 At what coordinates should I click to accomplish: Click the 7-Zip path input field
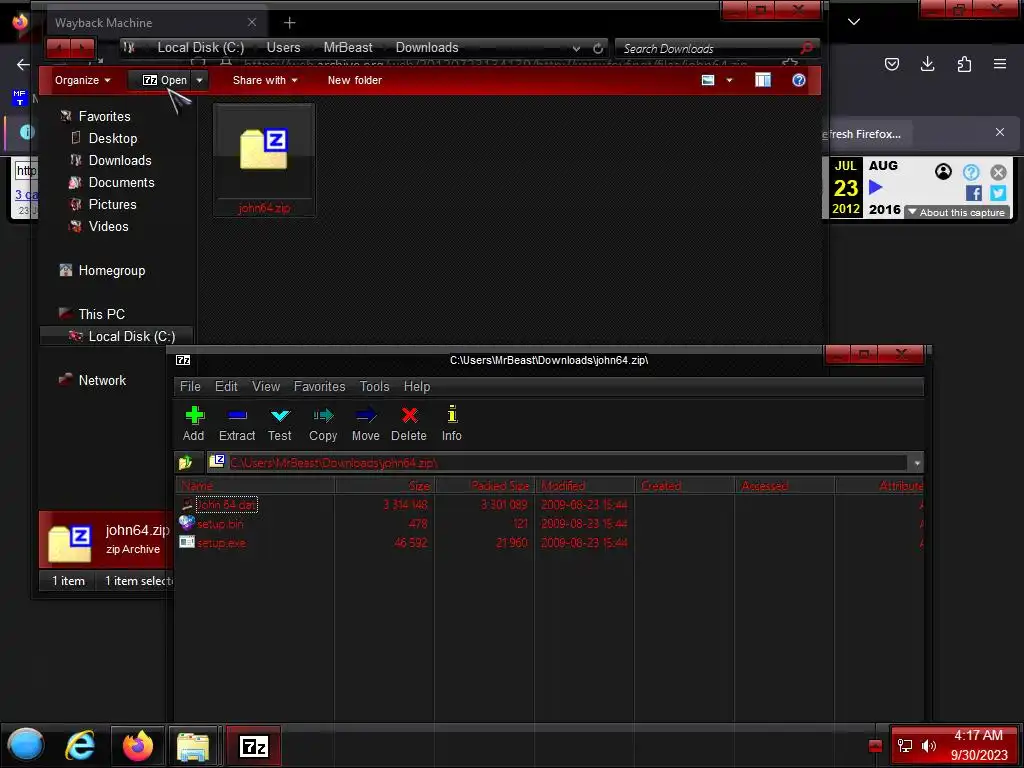coord(558,463)
